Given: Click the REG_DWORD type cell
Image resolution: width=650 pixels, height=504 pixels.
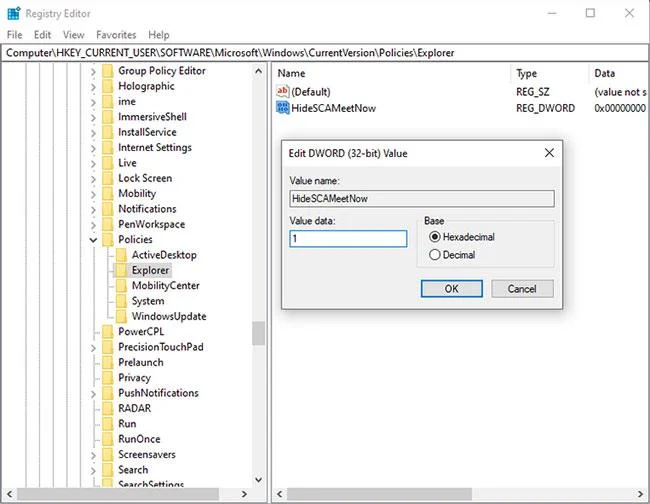Looking at the screenshot, I should pyautogui.click(x=545, y=108).
